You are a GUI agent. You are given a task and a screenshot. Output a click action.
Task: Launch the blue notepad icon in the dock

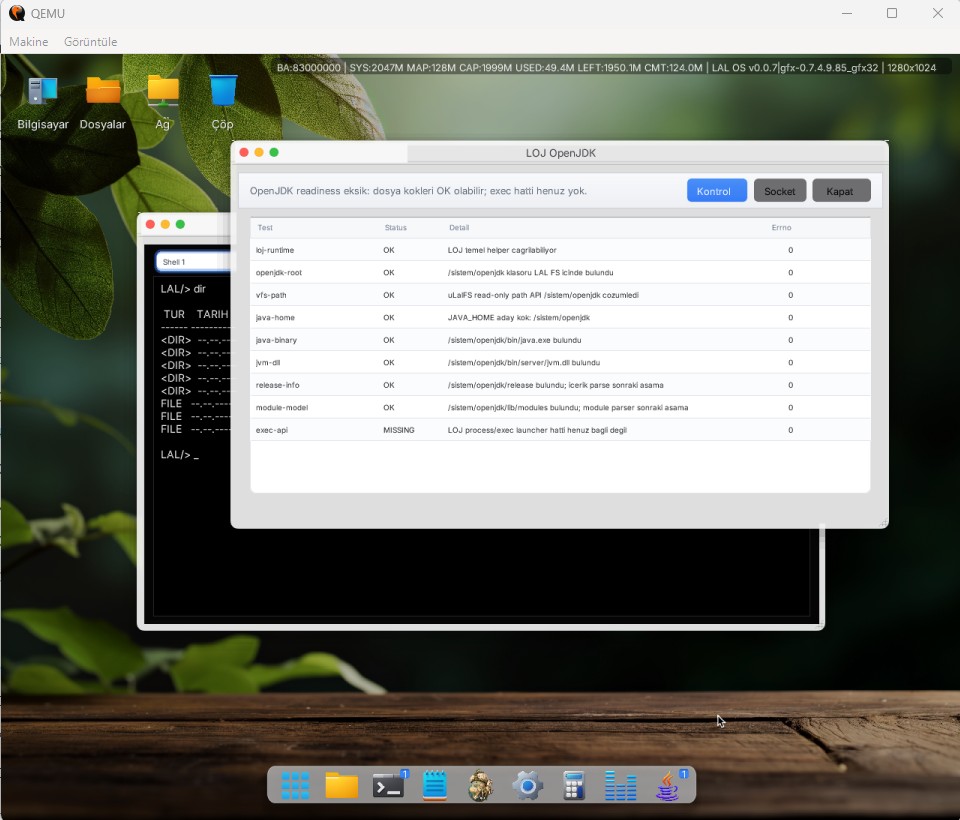(x=435, y=785)
